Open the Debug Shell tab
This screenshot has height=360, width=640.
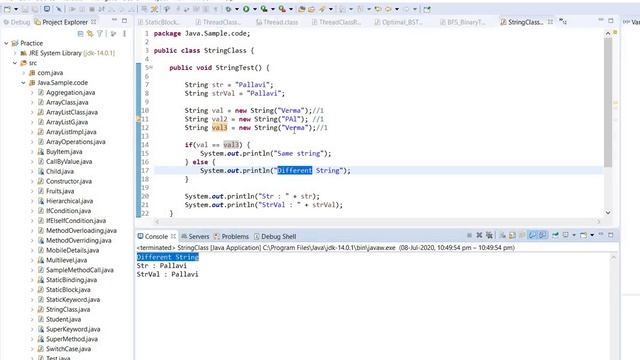[x=275, y=236]
